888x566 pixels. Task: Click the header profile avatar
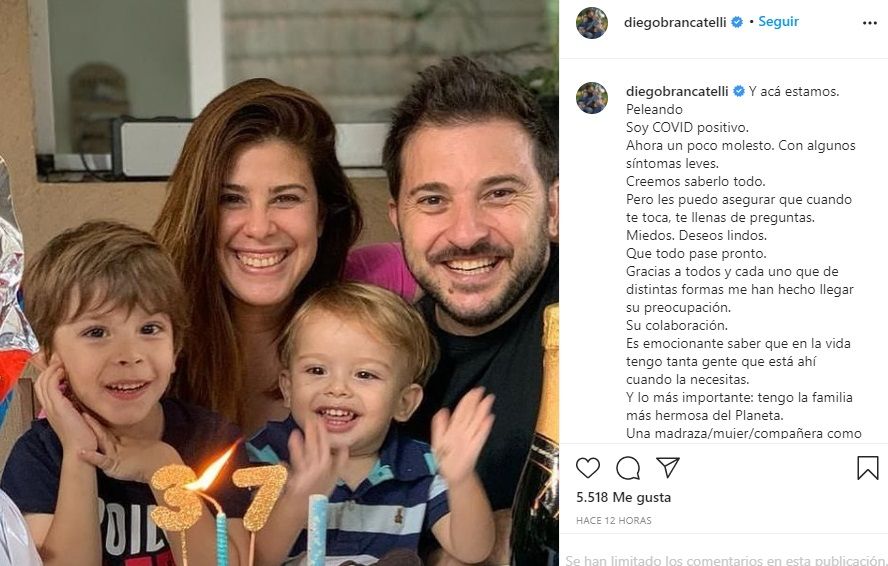592,23
